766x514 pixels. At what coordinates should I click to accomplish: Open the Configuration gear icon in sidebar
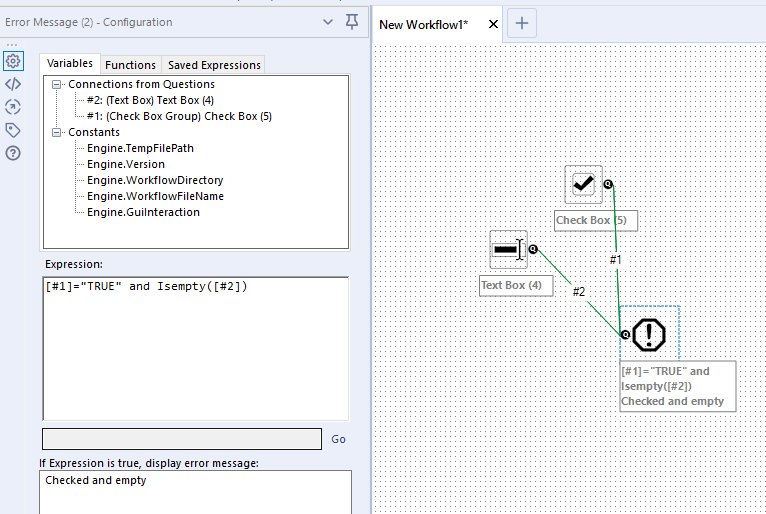click(x=13, y=61)
